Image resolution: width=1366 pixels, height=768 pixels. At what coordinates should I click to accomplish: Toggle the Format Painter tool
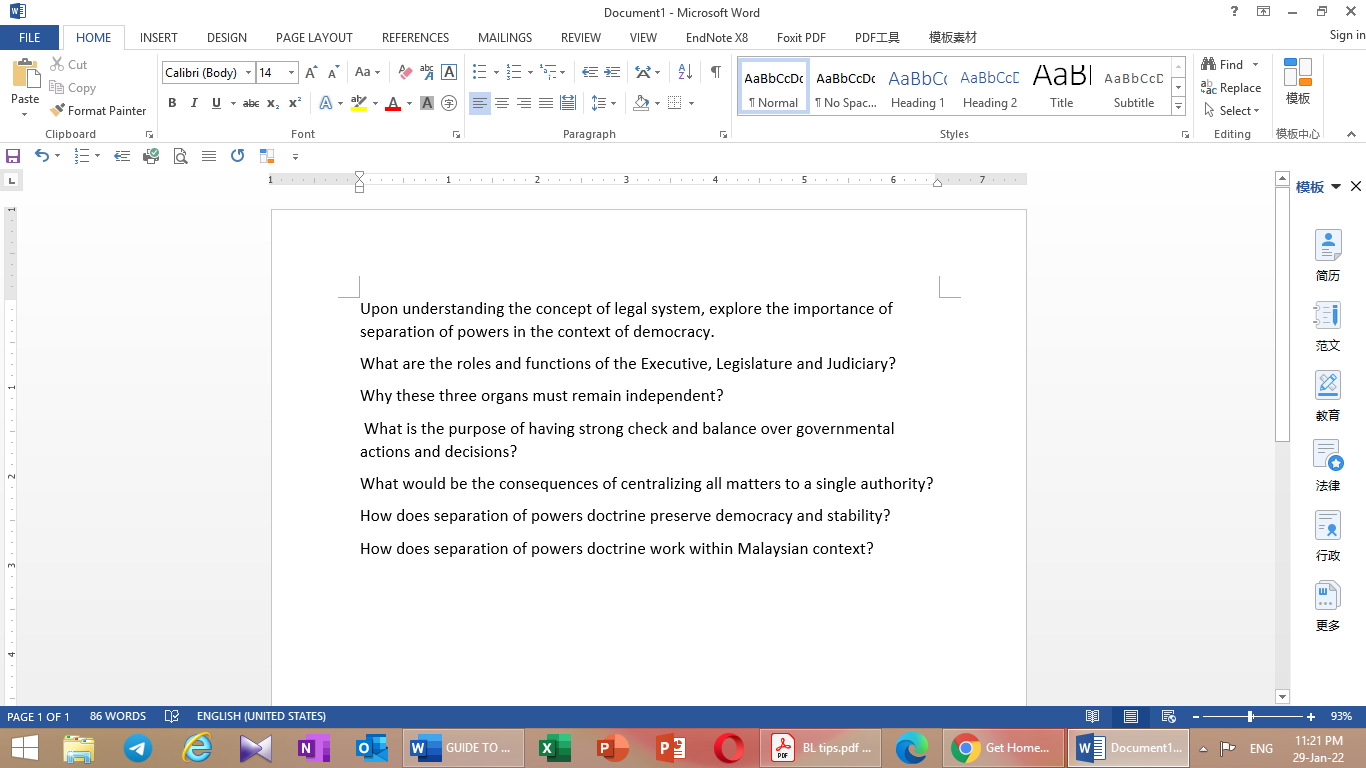(97, 110)
